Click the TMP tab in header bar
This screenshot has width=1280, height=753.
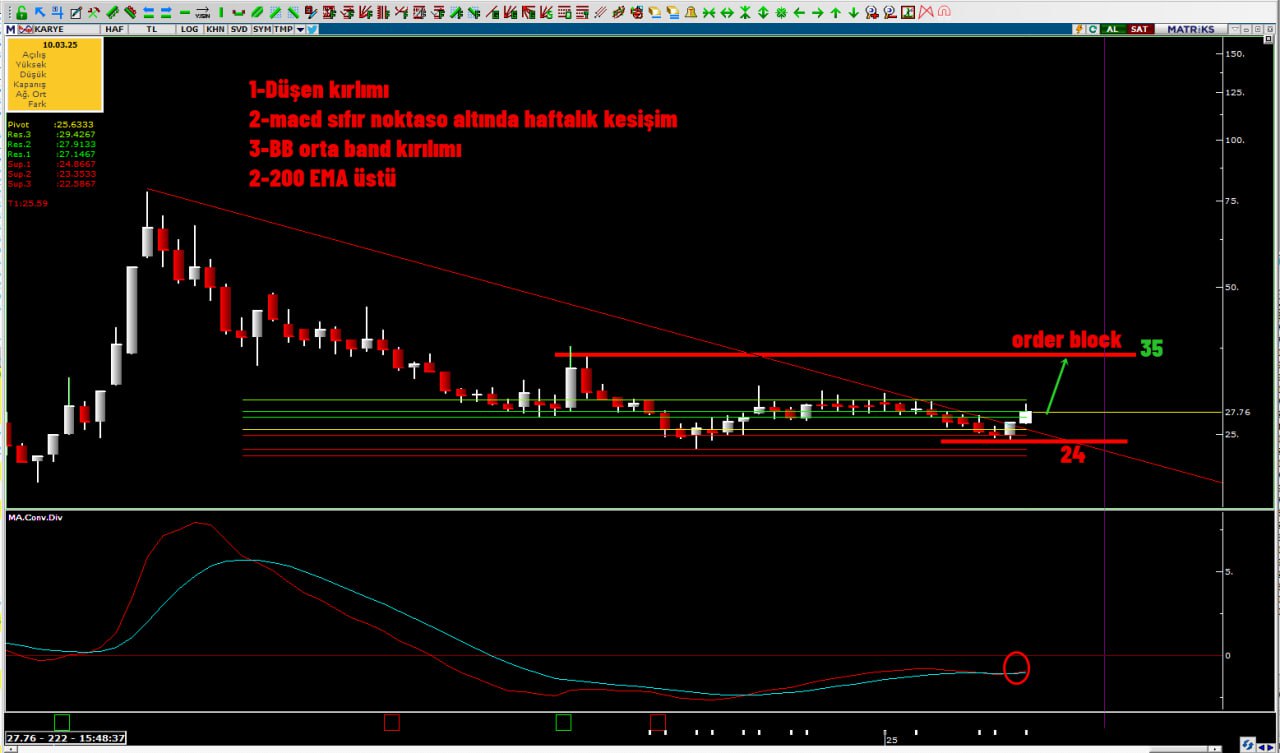coord(282,29)
